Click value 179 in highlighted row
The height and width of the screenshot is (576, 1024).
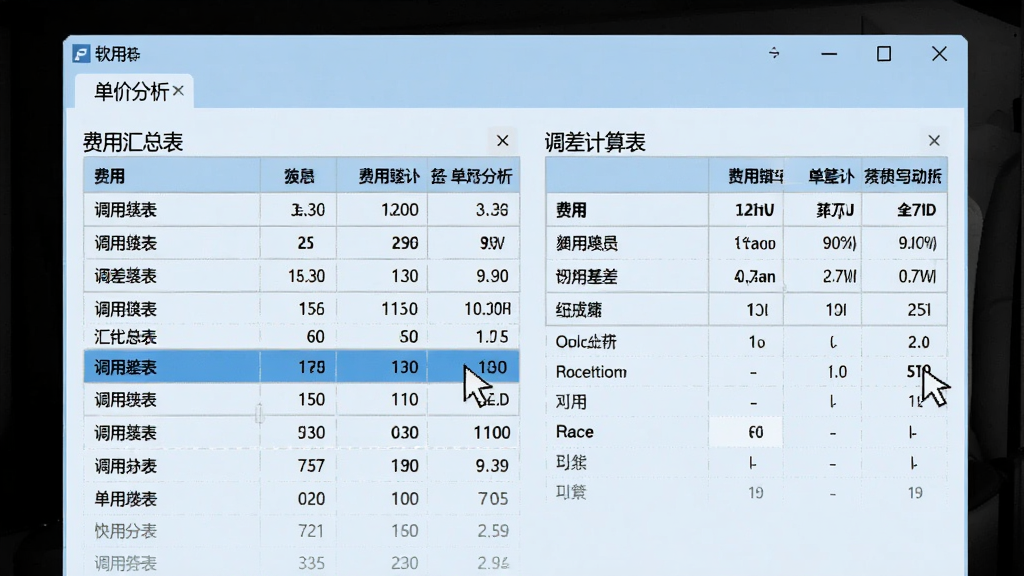[312, 367]
